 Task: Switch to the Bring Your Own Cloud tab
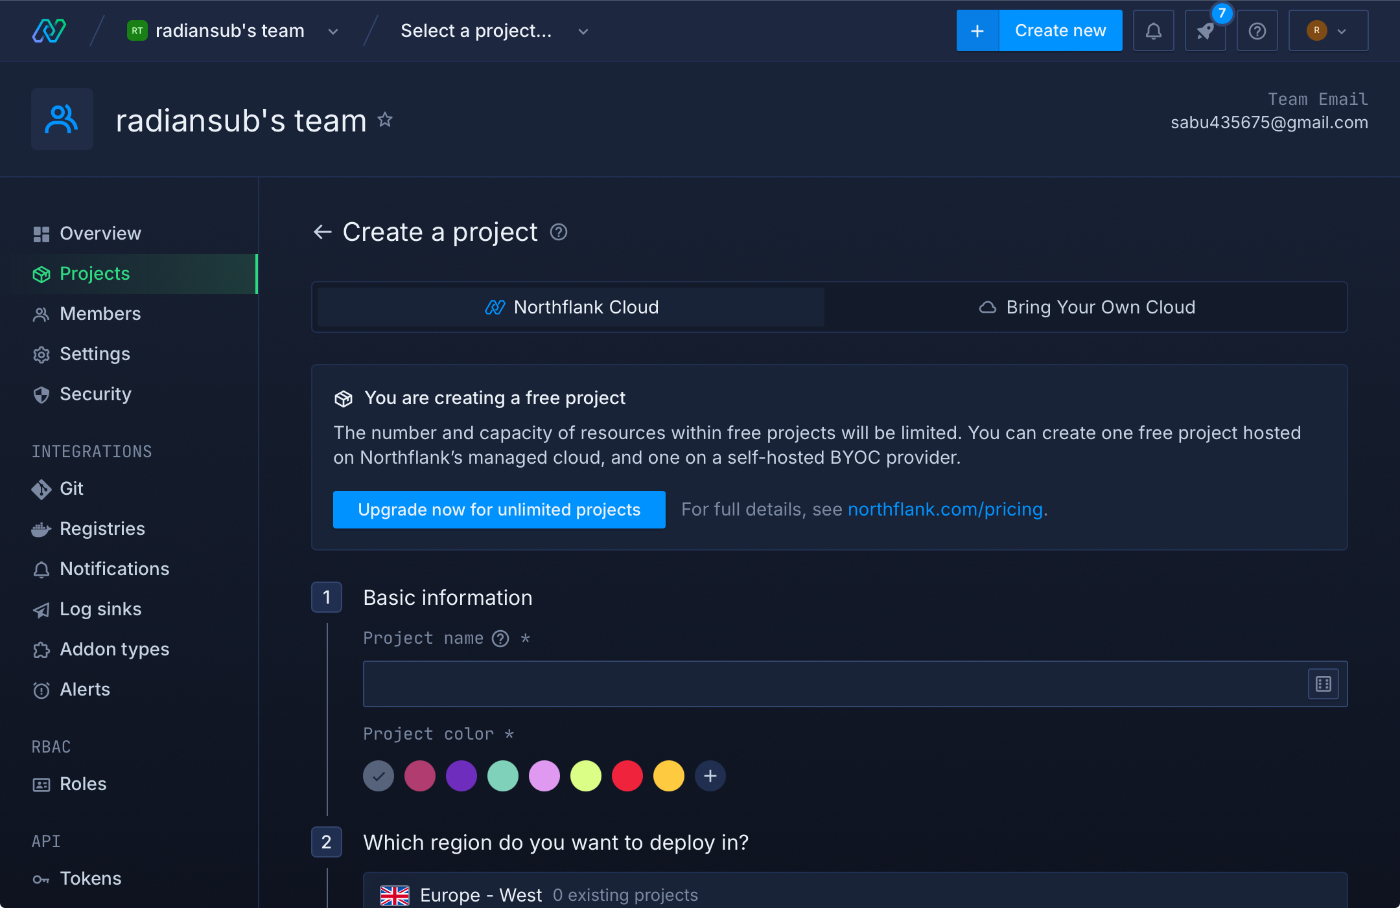(x=1086, y=307)
